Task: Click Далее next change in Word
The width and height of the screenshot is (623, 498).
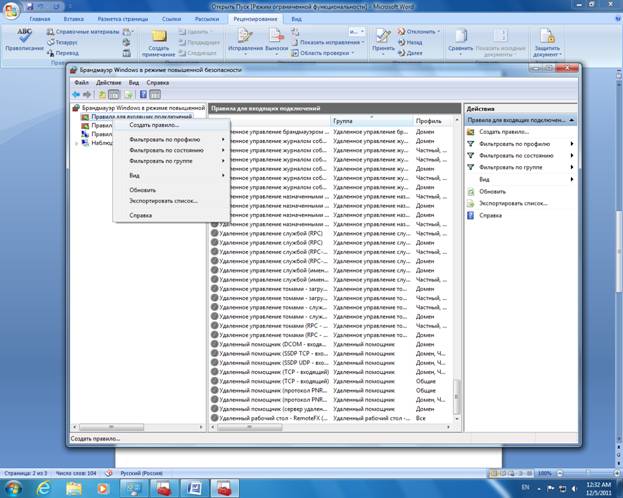Action: click(410, 53)
